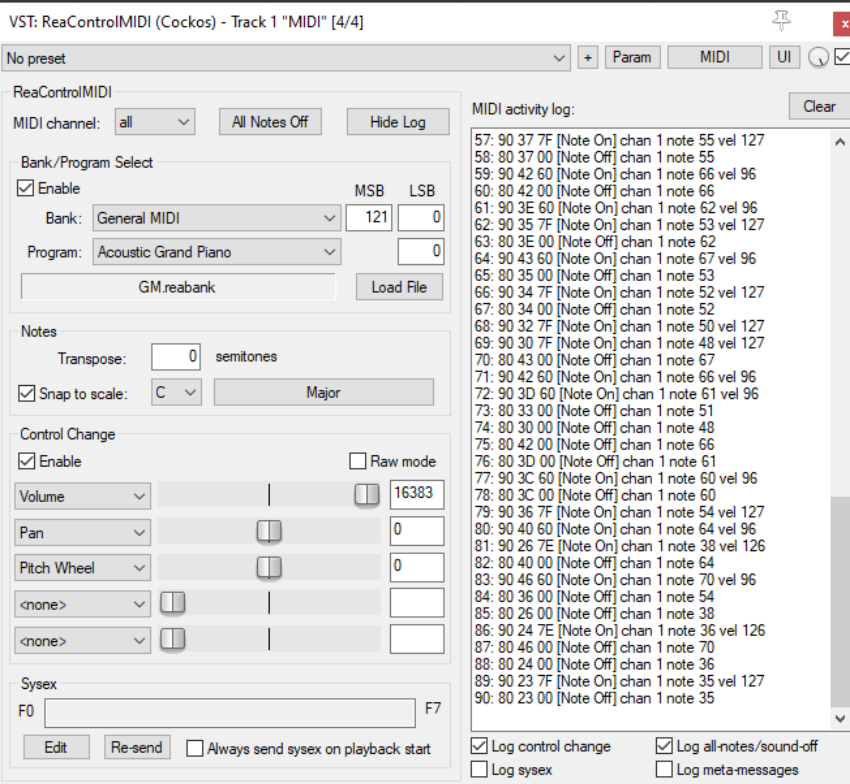Open the General MIDI bank dropdown
The image size is (850, 784).
(x=217, y=218)
